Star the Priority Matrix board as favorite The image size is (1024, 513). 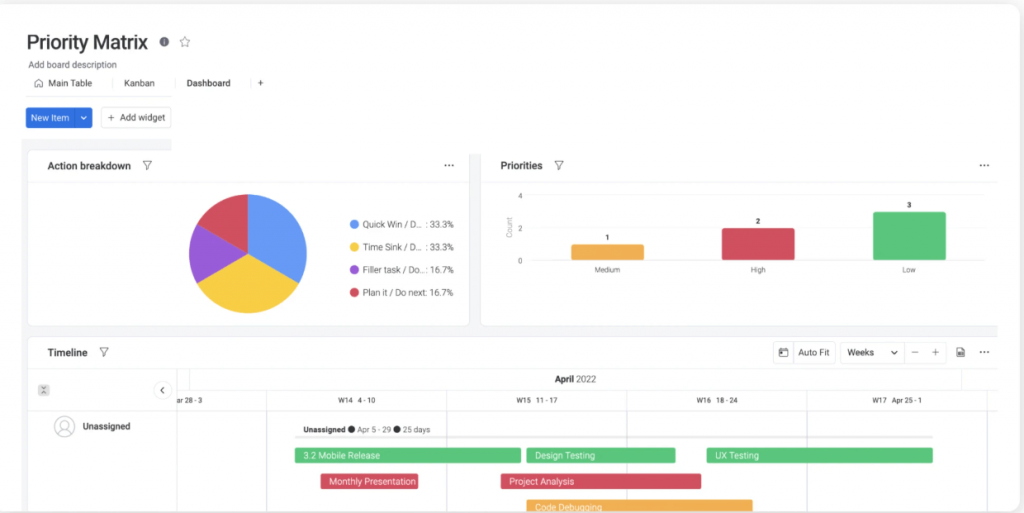[185, 42]
